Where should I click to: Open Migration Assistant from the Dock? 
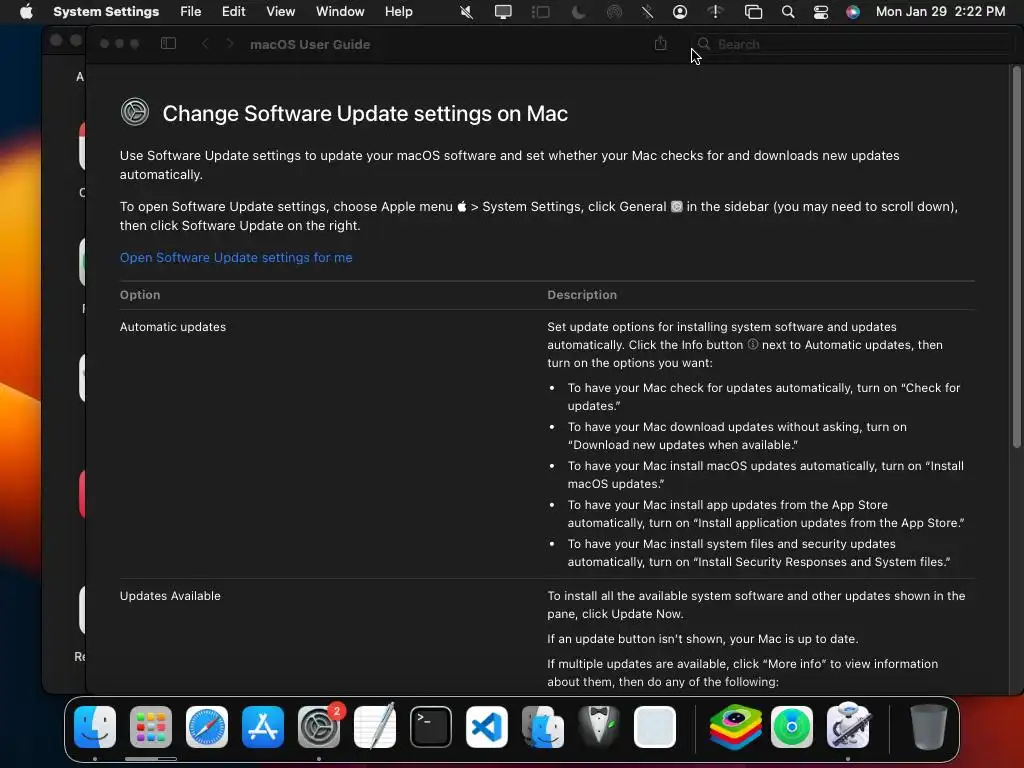[543, 727]
